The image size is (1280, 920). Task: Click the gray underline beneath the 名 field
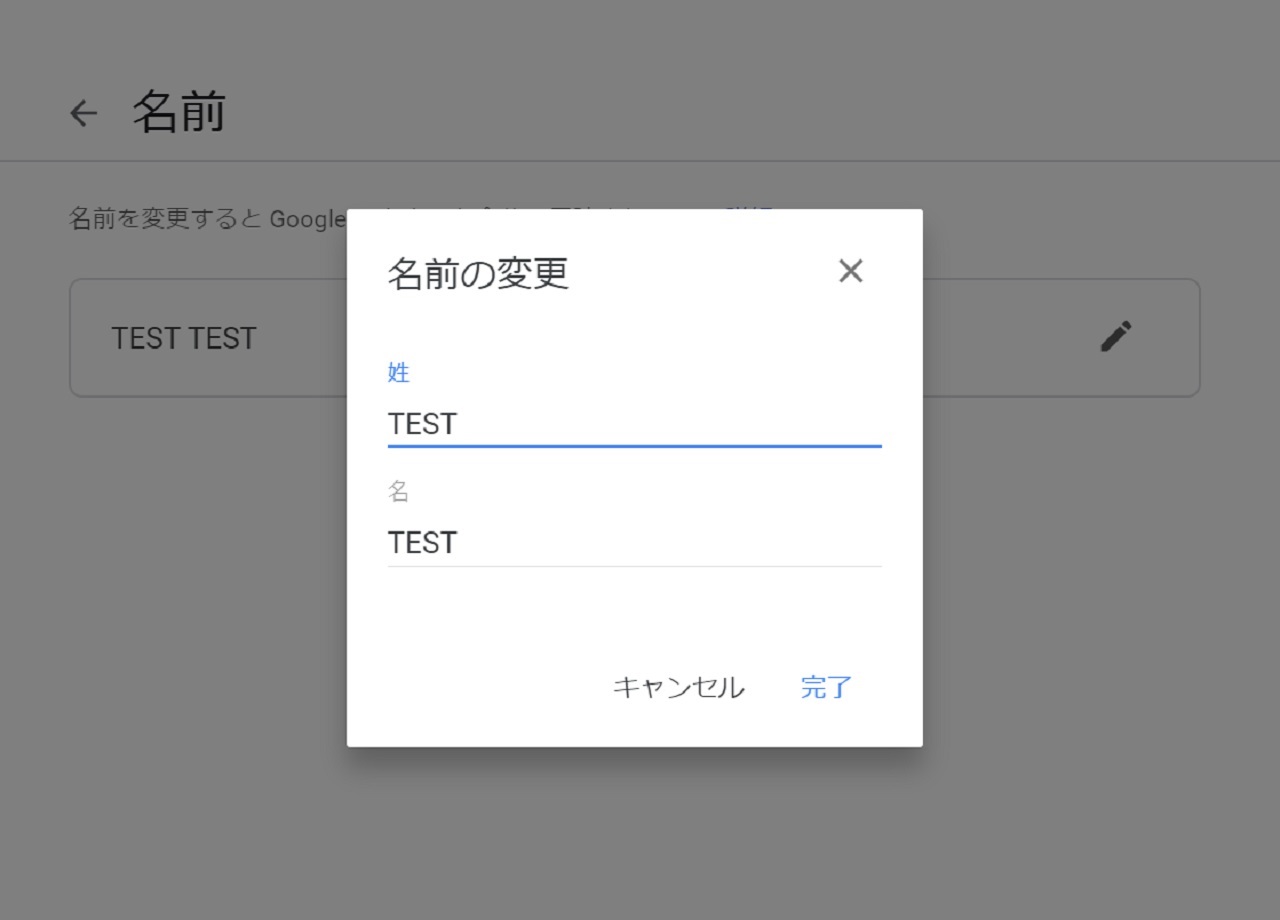click(633, 566)
